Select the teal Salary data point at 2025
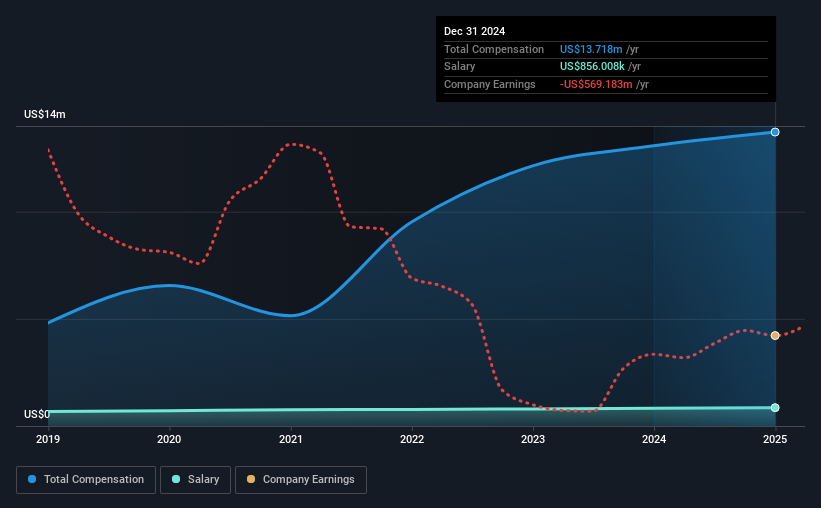The width and height of the screenshot is (821, 508). tap(775, 407)
